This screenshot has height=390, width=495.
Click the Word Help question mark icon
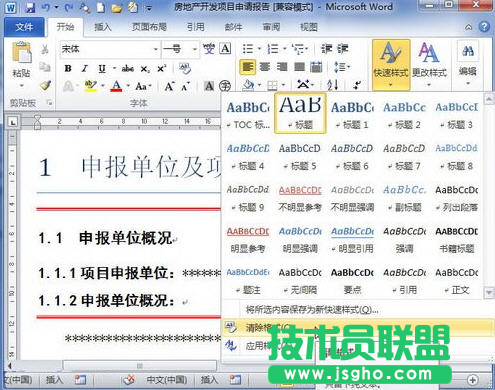pos(484,26)
